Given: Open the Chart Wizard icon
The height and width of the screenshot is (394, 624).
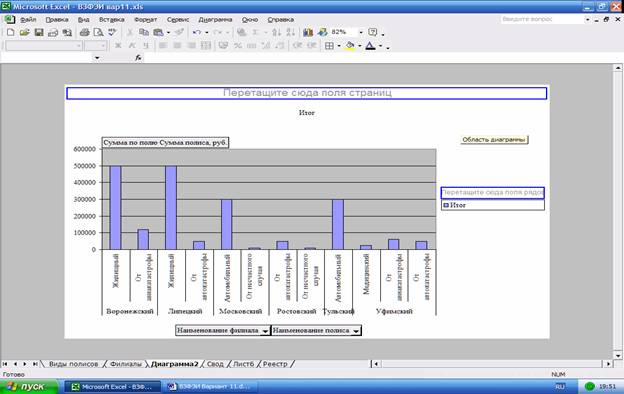Looking at the screenshot, I should (308, 32).
